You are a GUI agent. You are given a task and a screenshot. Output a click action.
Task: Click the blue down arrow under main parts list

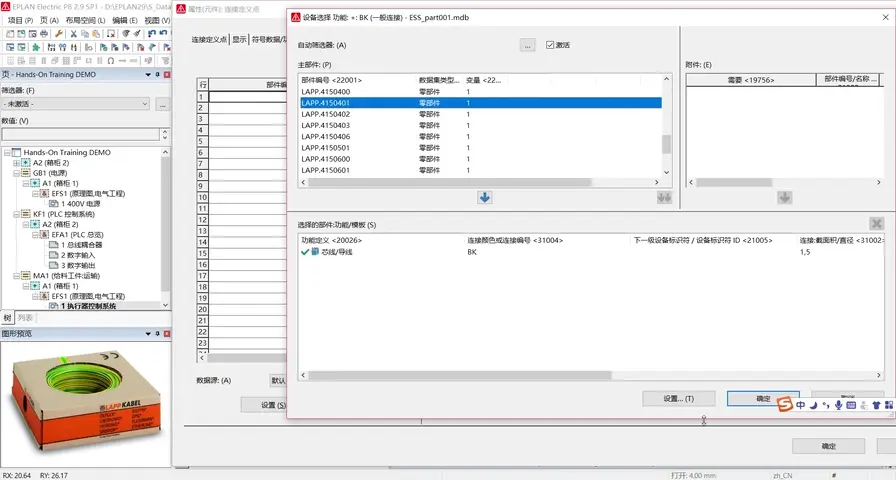click(x=484, y=197)
